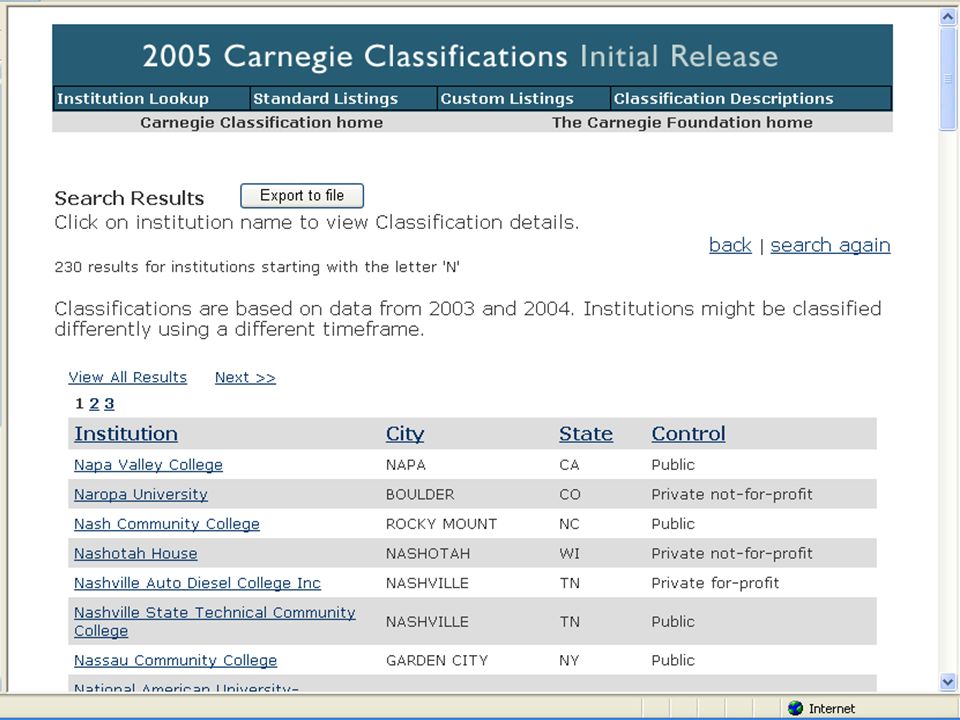The height and width of the screenshot is (720, 960).
Task: Click the 230 results summary text
Action: (257, 268)
